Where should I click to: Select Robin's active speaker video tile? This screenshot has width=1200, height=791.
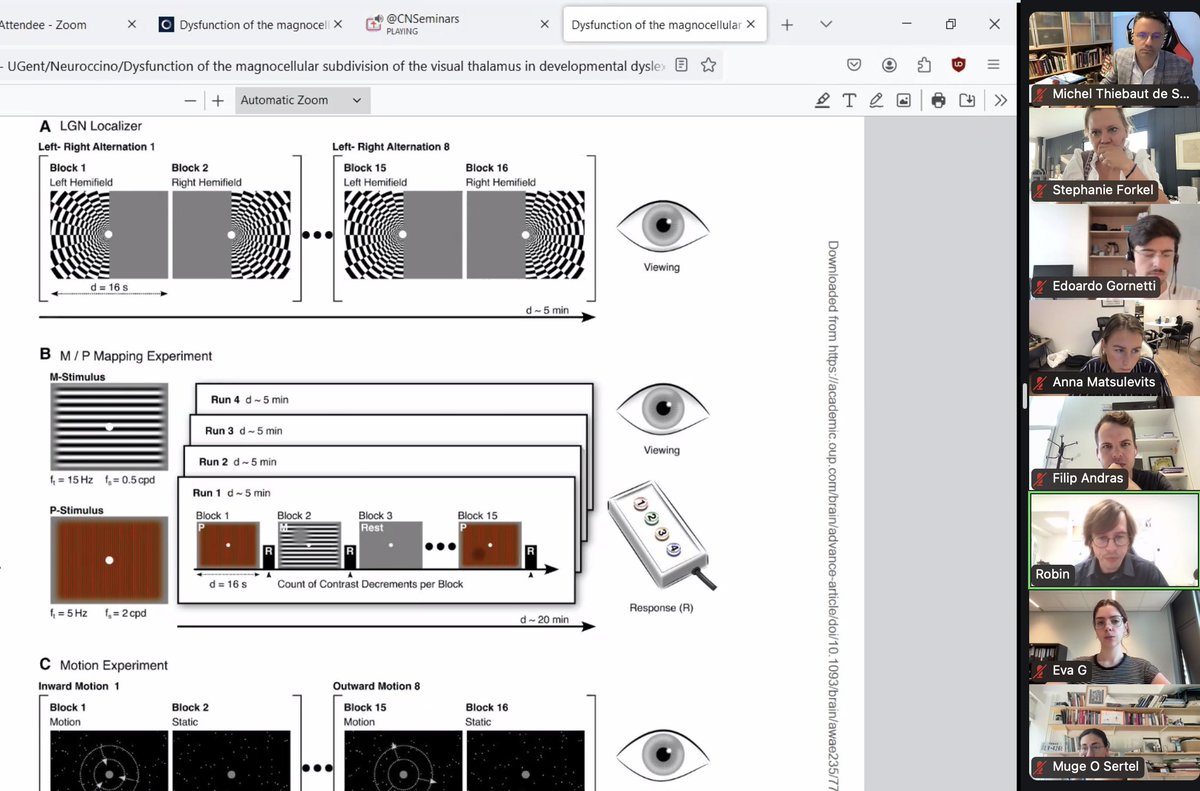click(1114, 538)
